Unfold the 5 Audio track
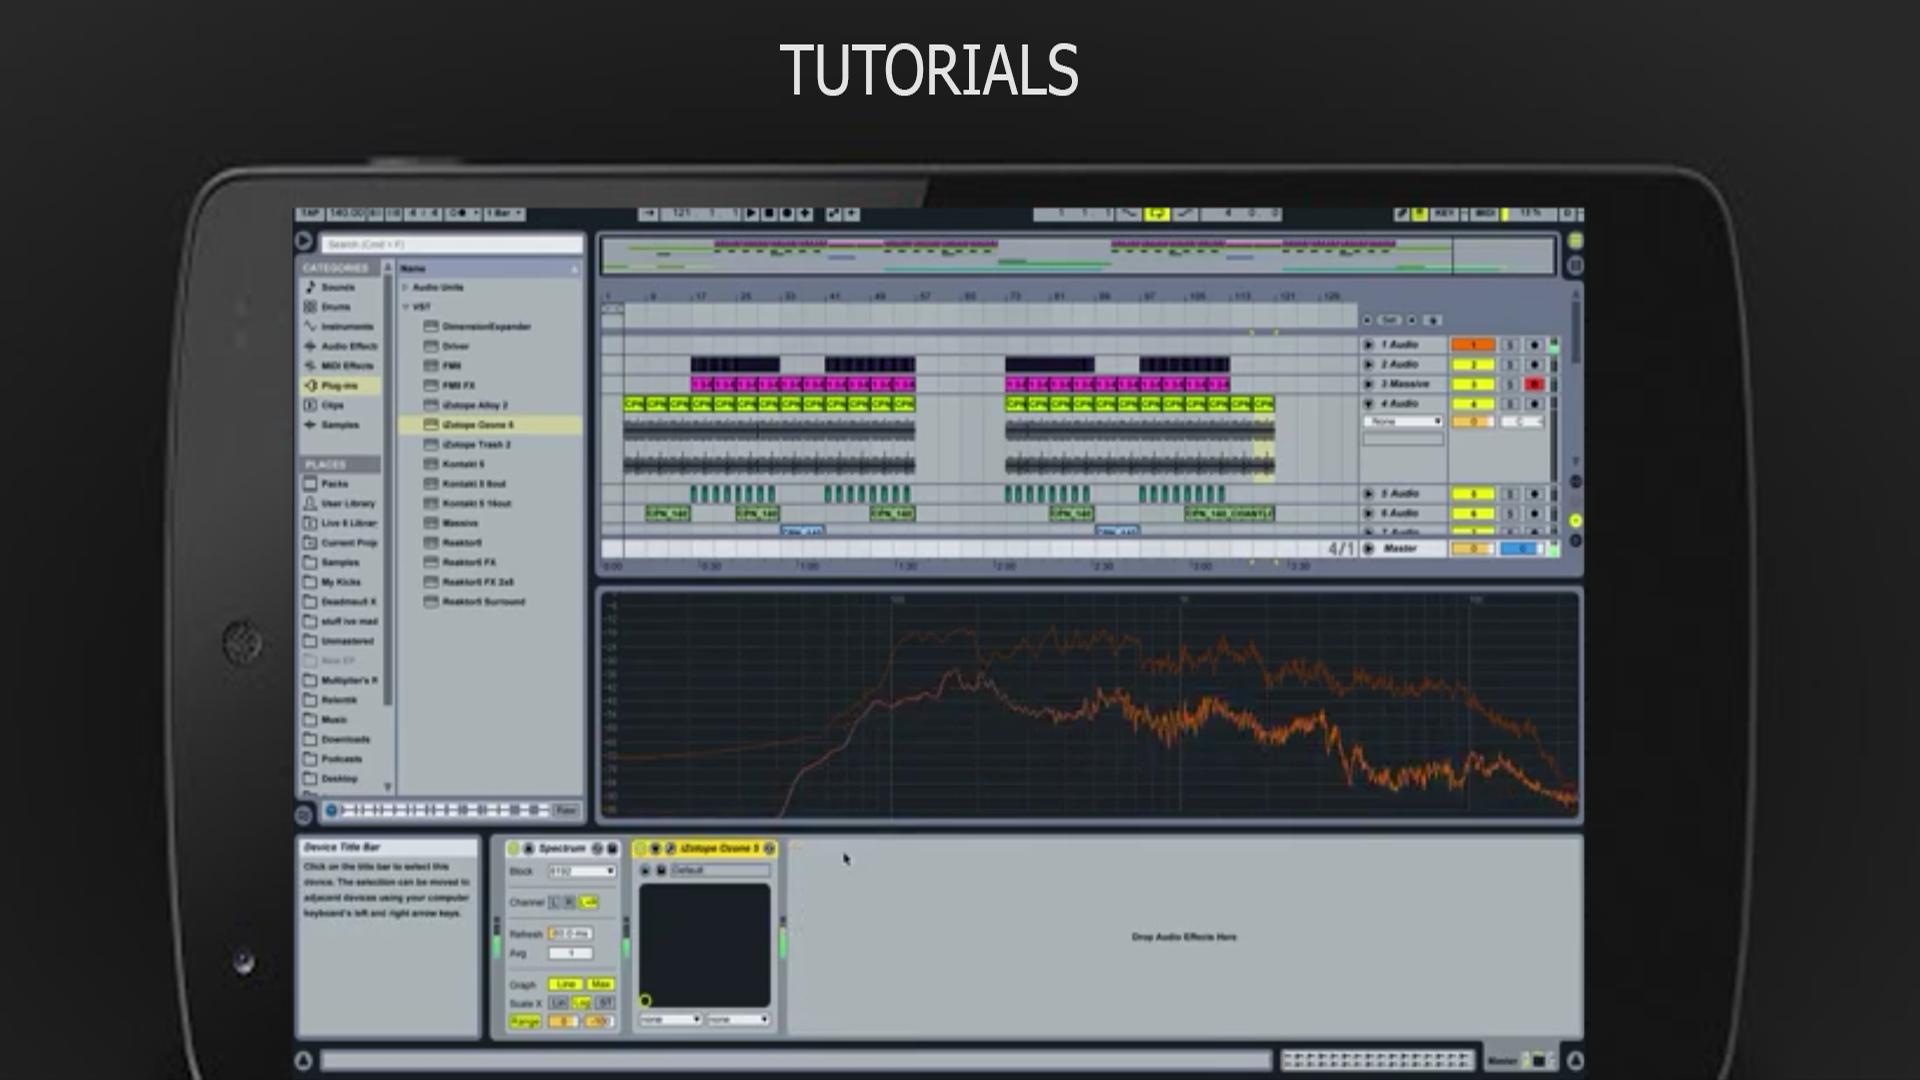The image size is (1920, 1080). point(1369,494)
